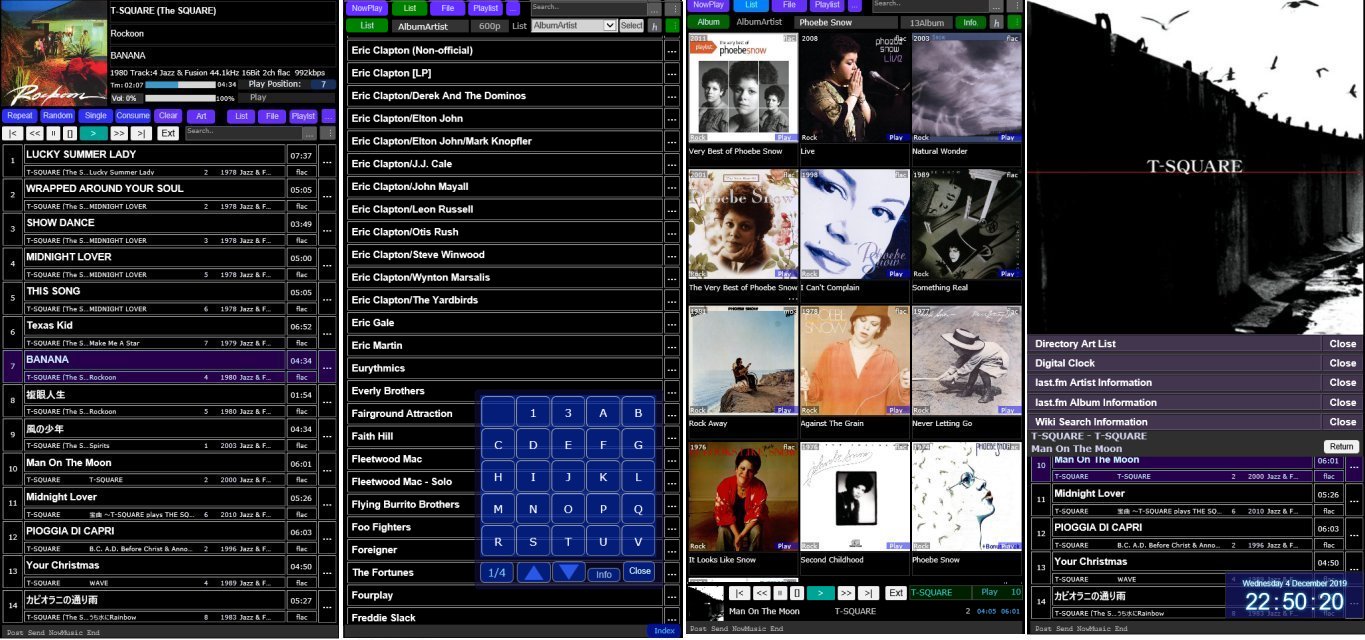The height and width of the screenshot is (640, 1365).
Task: Stop playback with the stop icon
Action: coord(70,133)
